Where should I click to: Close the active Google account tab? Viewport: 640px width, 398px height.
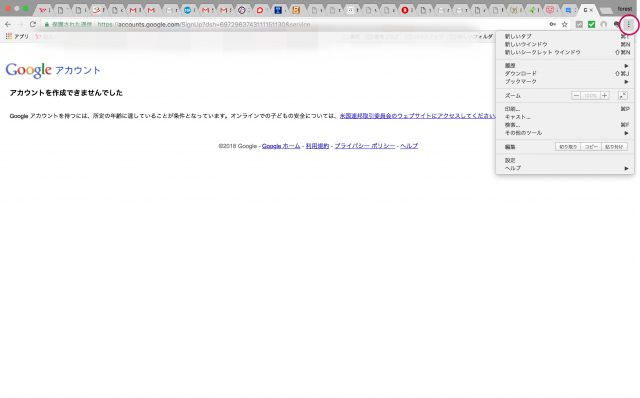[x=591, y=10]
